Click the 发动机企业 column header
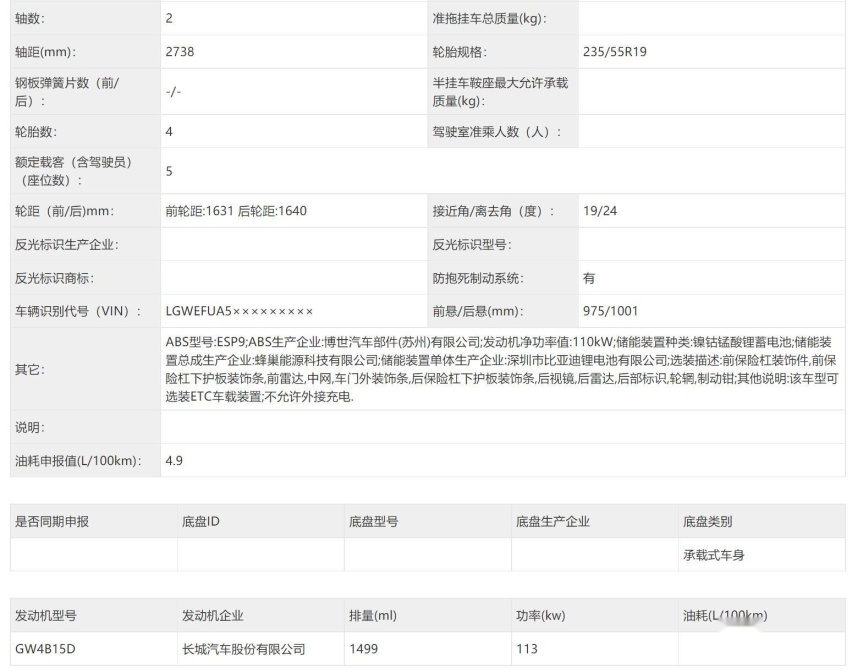 click(x=212, y=616)
